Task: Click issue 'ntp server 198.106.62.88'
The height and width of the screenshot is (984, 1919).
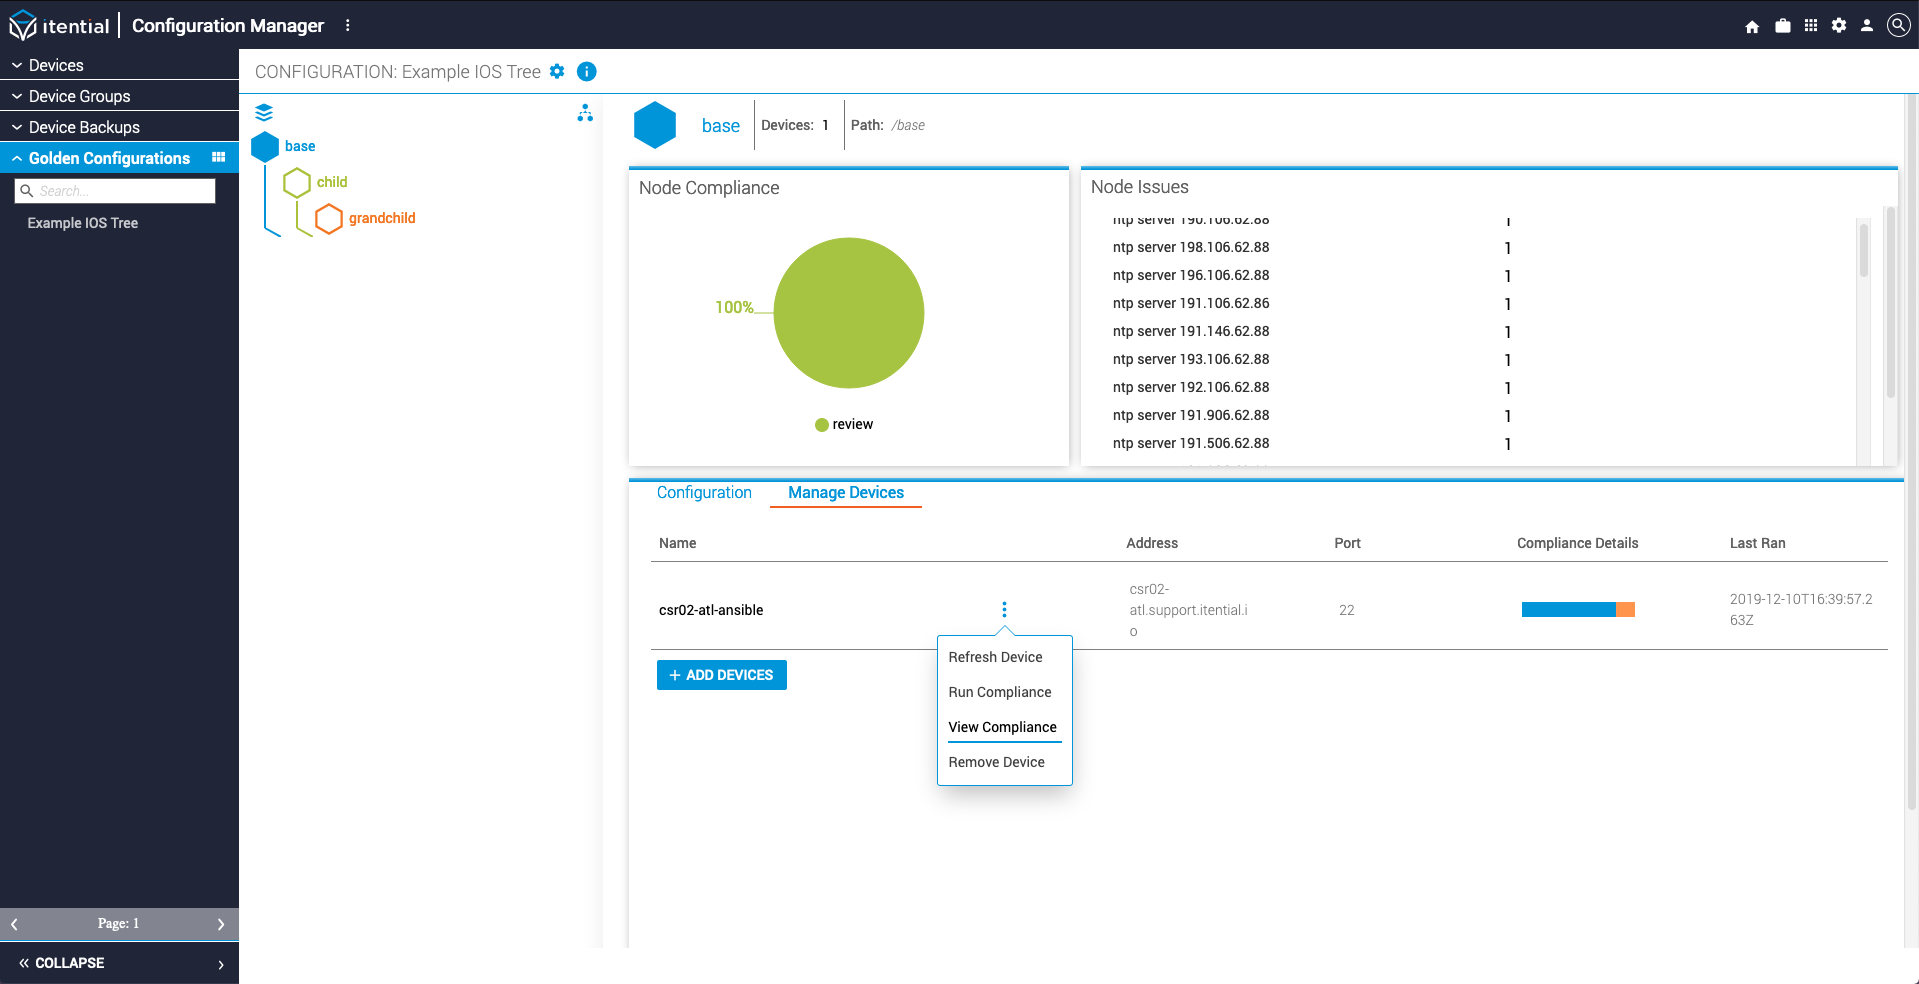Action: pyautogui.click(x=1191, y=247)
